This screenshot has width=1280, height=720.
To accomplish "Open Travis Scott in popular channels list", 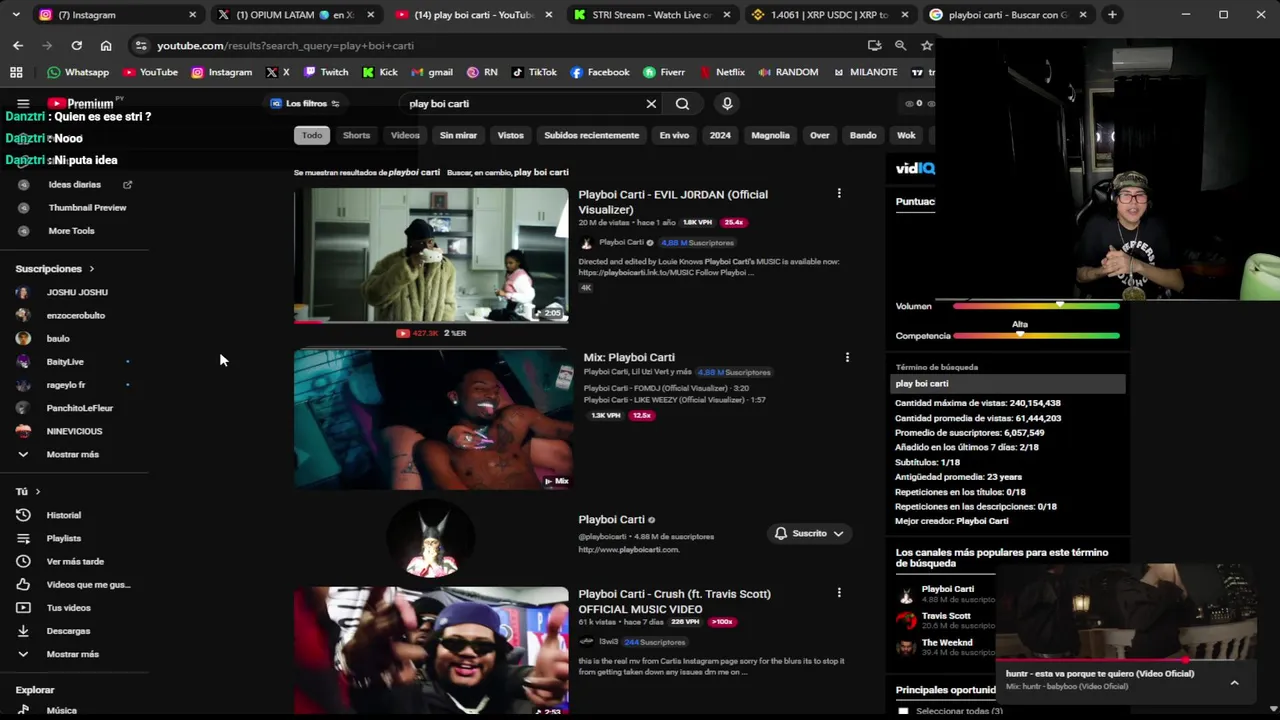I will click(x=946, y=621).
